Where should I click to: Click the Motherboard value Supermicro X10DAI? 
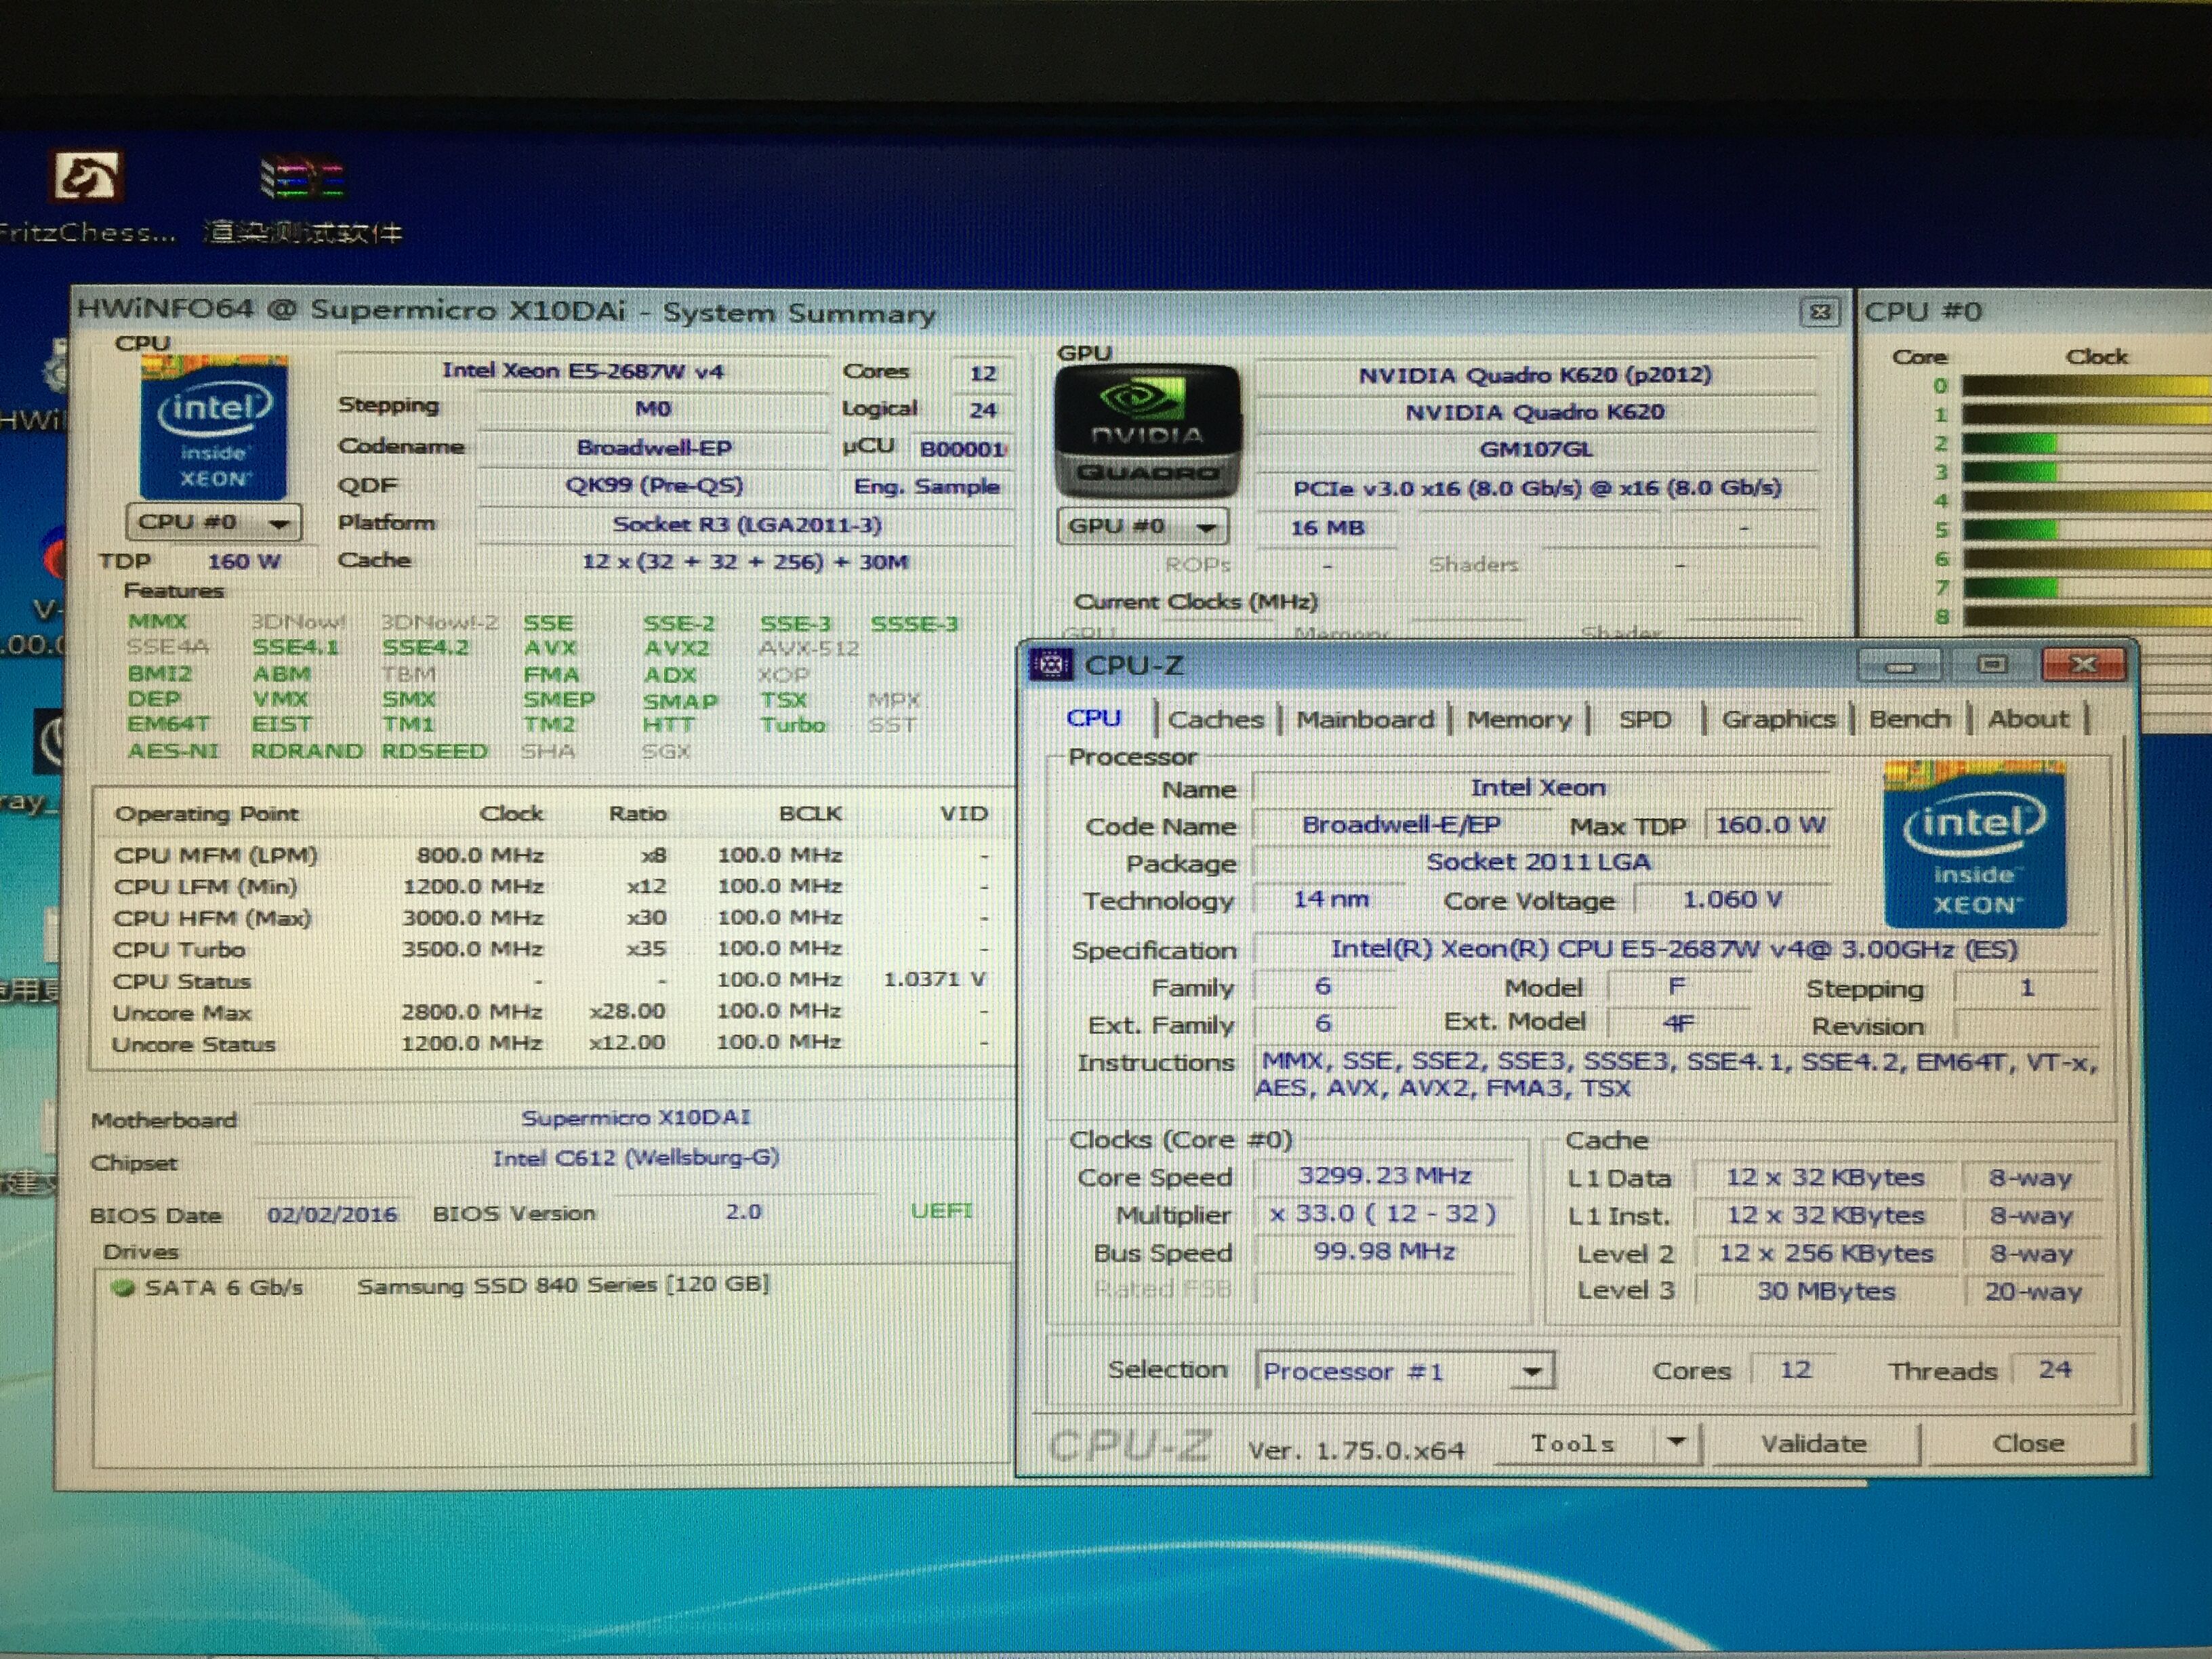tap(636, 1118)
